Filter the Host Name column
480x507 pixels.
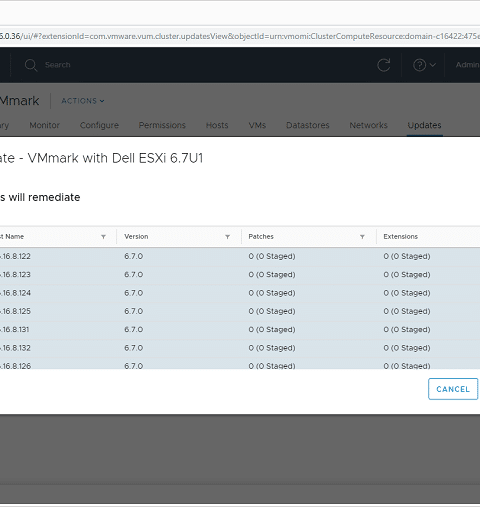(103, 237)
